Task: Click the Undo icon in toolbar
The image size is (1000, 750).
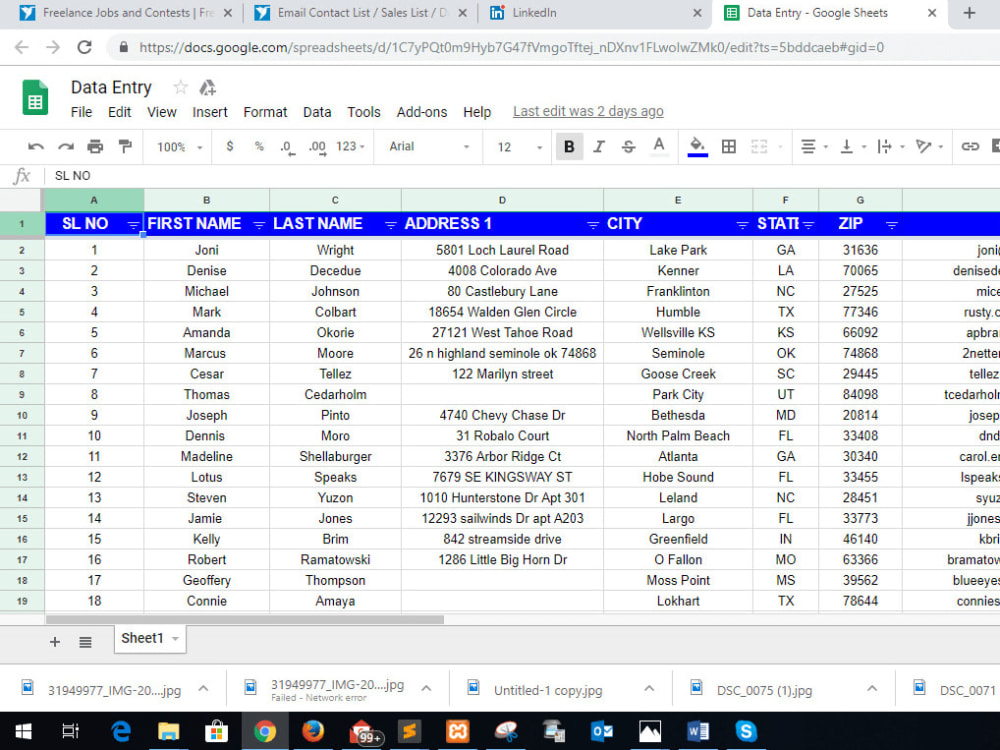Action: [x=36, y=147]
